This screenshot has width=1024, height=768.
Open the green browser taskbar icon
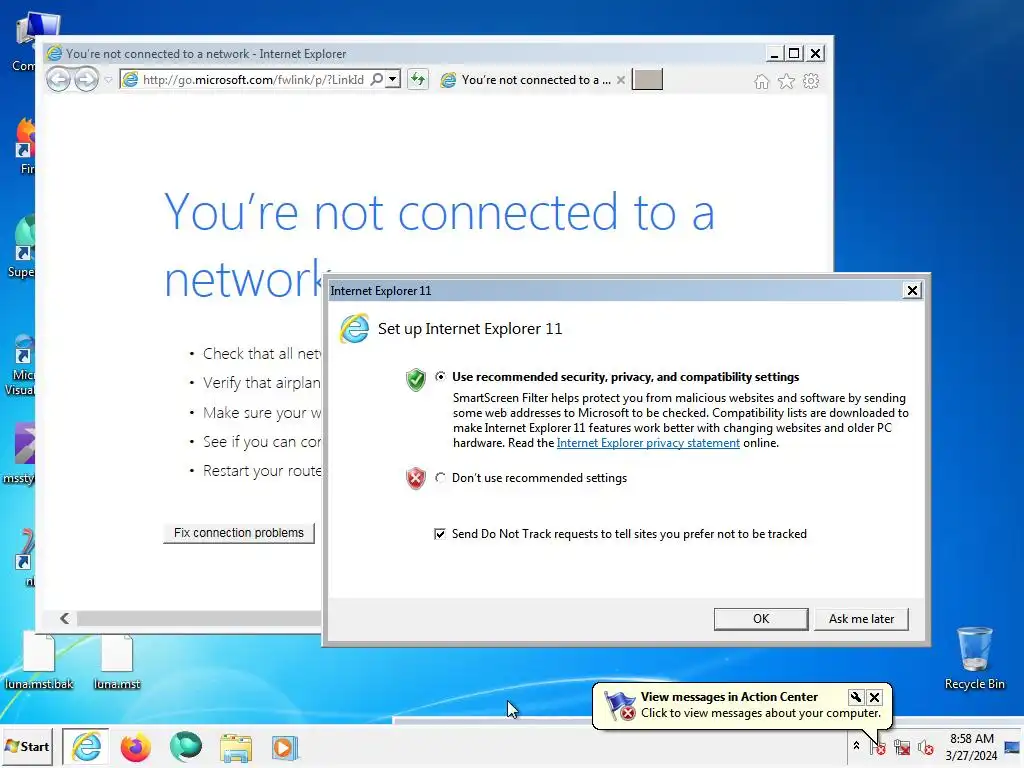(x=186, y=747)
